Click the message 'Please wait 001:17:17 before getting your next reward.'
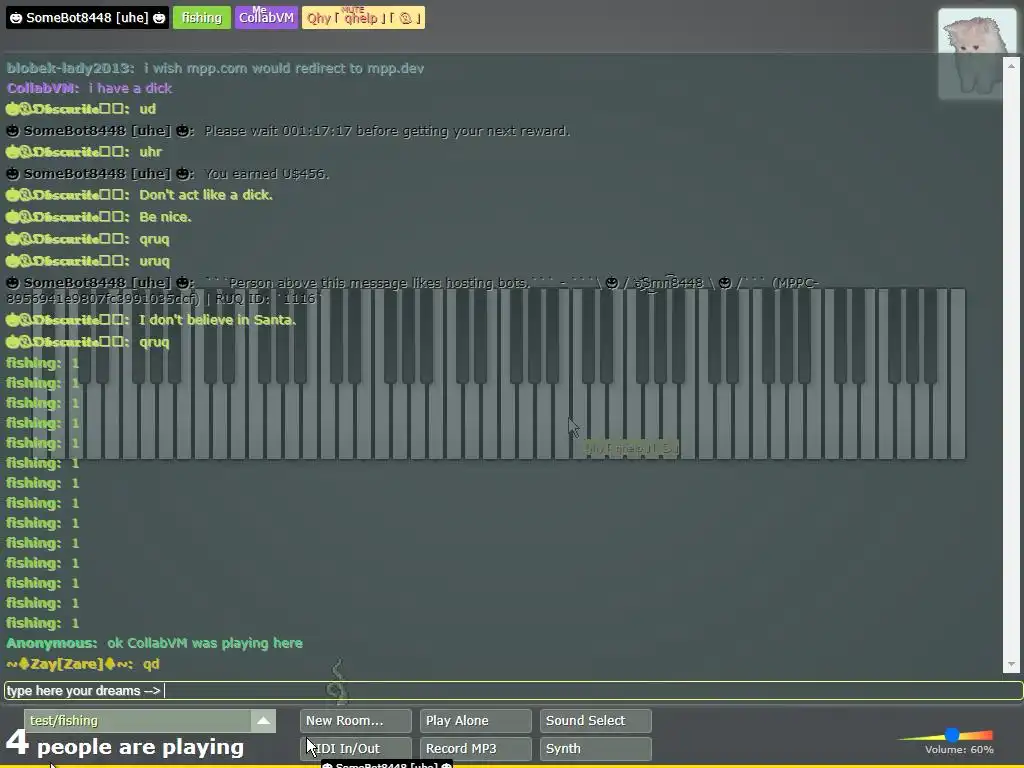1024x768 pixels. 387,131
